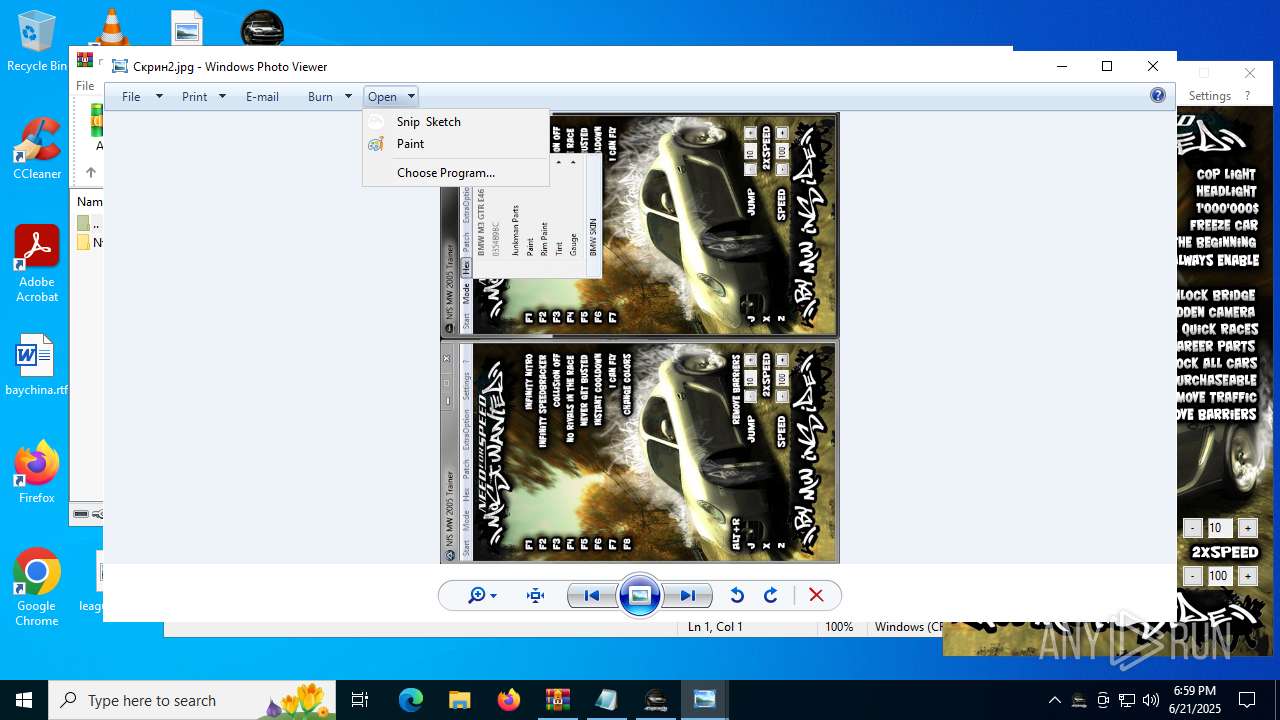Click the E-mail toolbar button
This screenshot has width=1280, height=720.
click(x=262, y=97)
